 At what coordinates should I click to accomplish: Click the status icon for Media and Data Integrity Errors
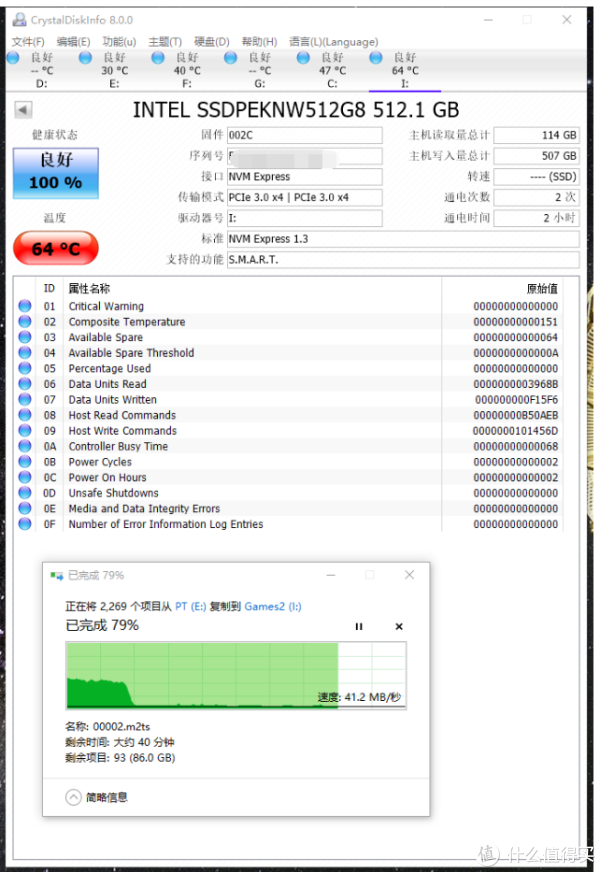coord(25,508)
